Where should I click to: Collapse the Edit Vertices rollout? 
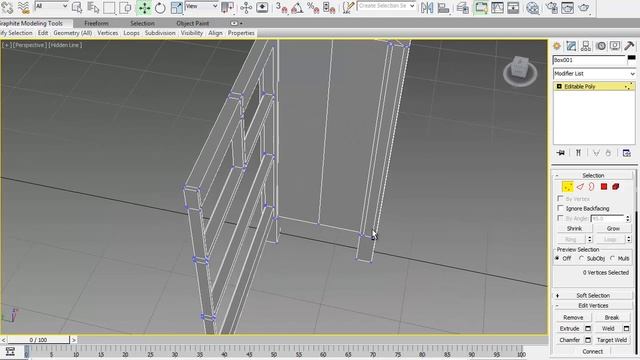pos(593,305)
